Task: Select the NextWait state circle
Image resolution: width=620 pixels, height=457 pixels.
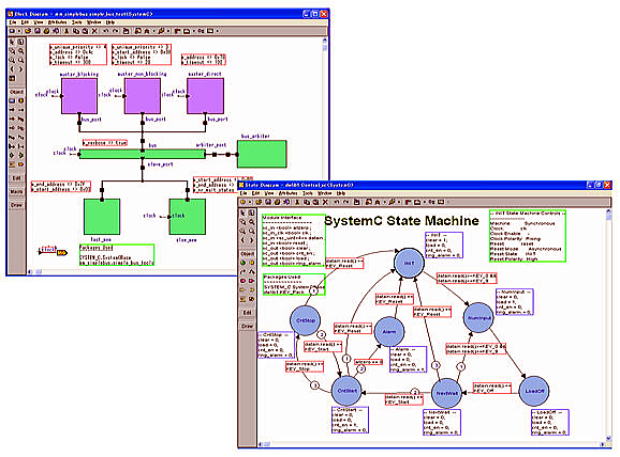Action: 447,393
